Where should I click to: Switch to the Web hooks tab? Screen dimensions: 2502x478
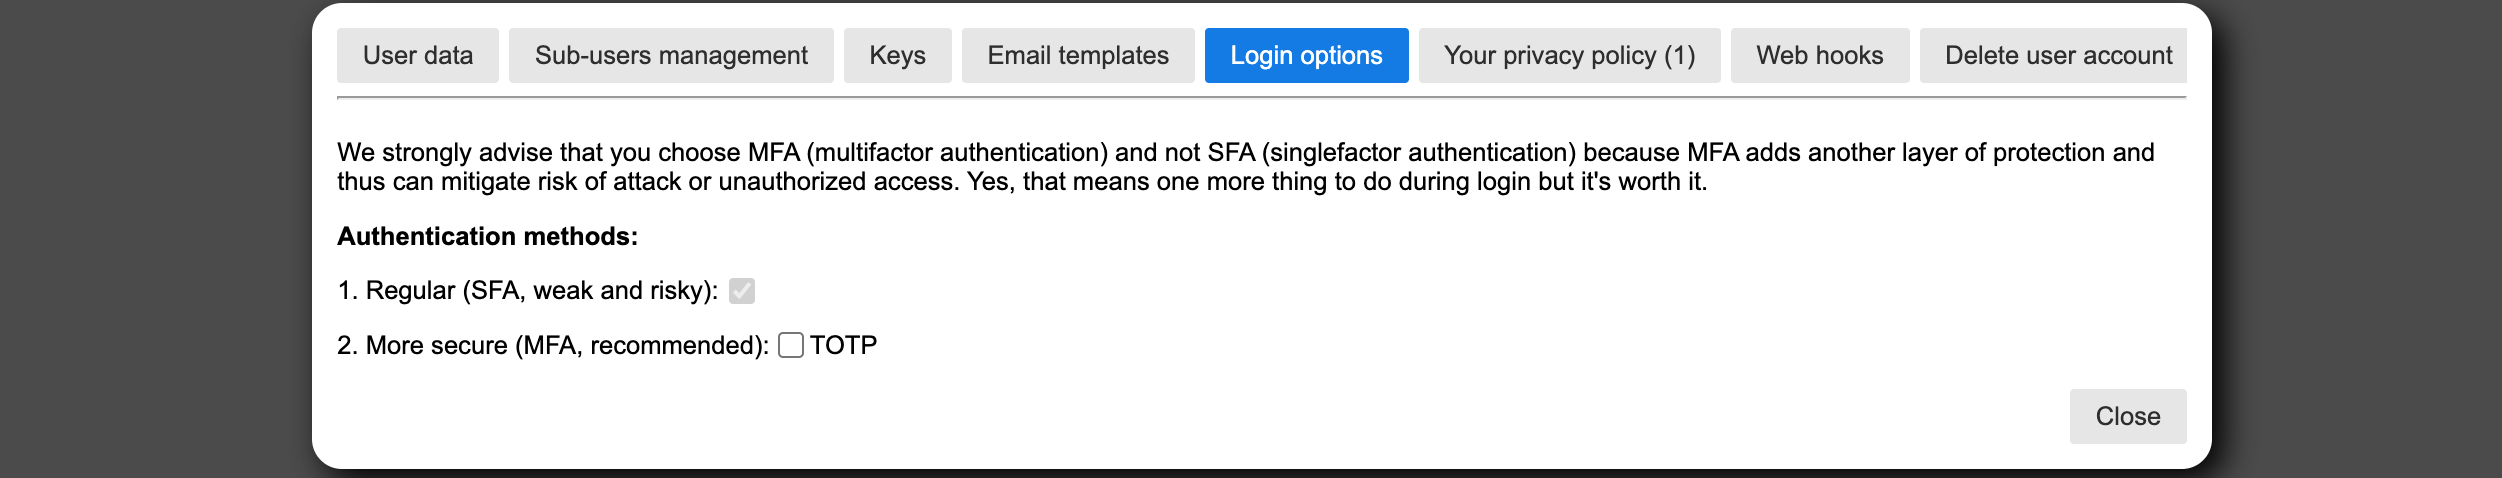click(x=1819, y=56)
